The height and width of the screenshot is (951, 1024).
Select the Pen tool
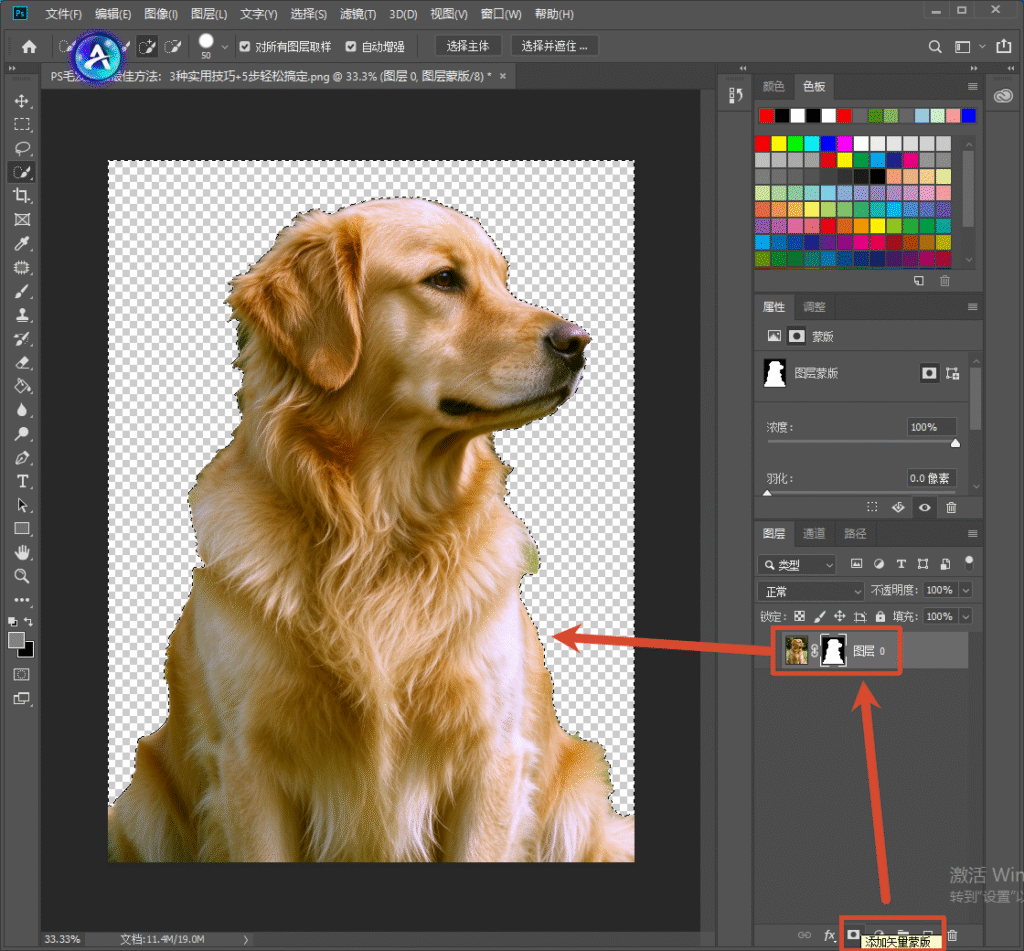click(22, 458)
